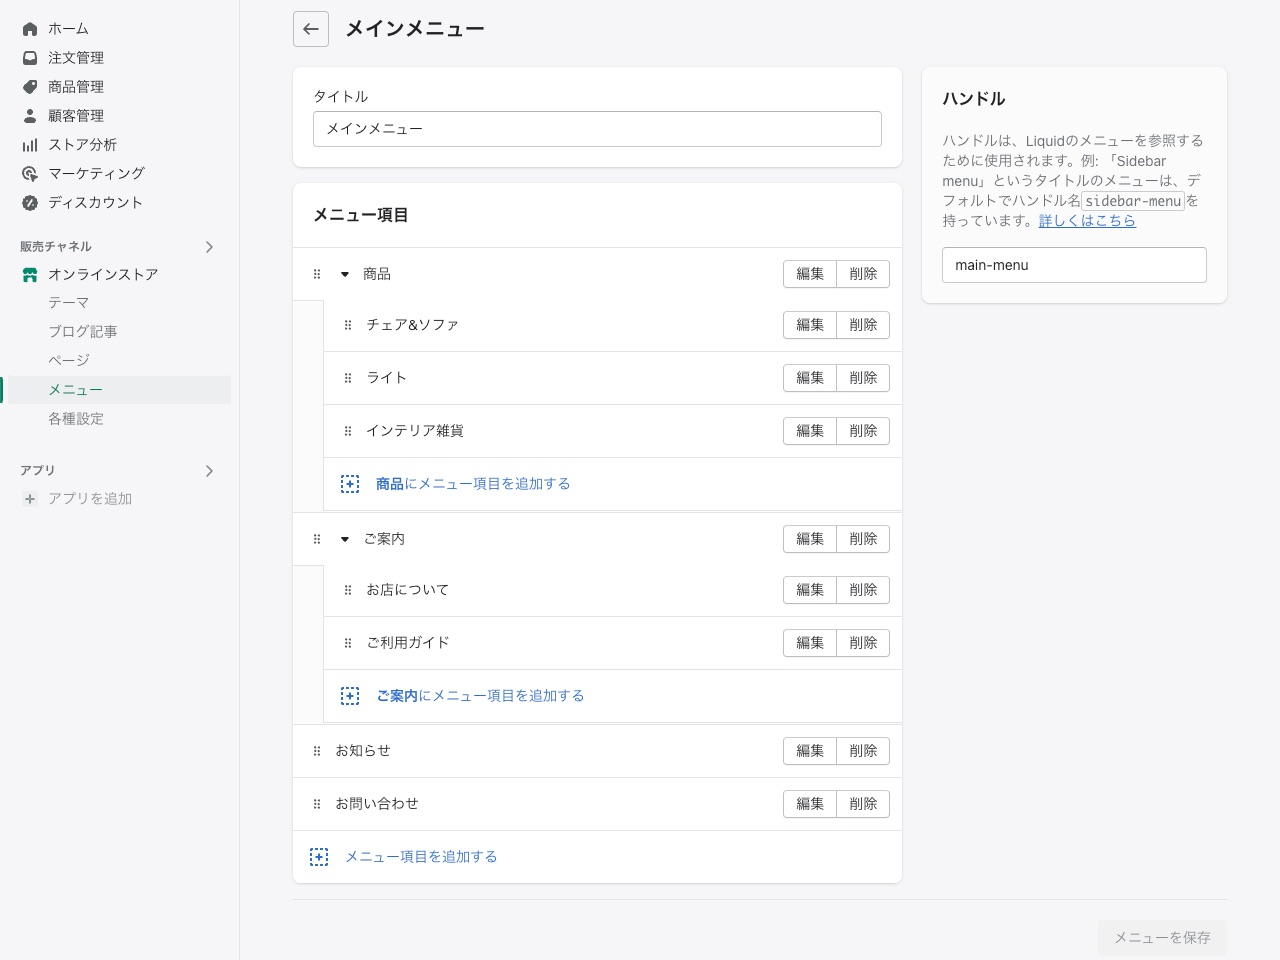
Task: Delete the インテリア雑貨 item
Action: click(x=863, y=431)
